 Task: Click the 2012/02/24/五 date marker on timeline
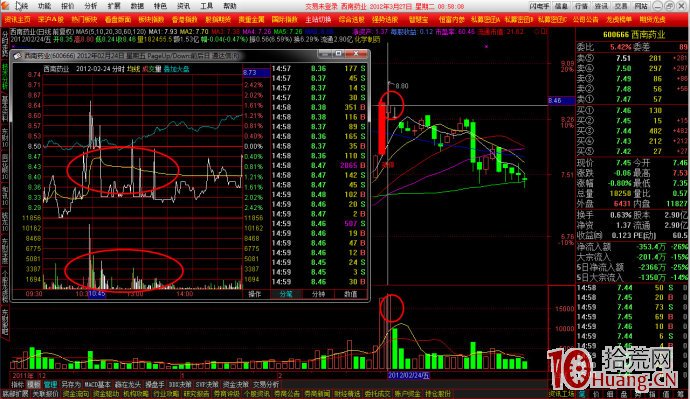point(408,375)
